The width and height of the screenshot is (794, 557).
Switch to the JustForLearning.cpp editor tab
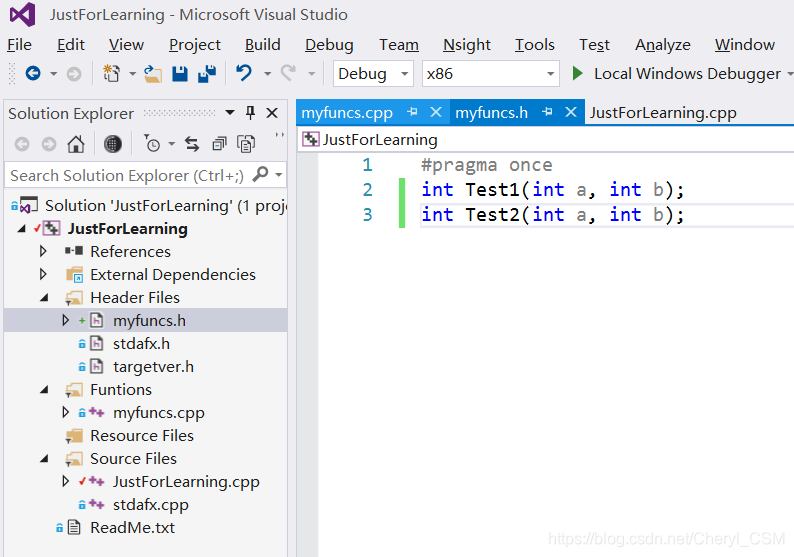pyautogui.click(x=662, y=112)
